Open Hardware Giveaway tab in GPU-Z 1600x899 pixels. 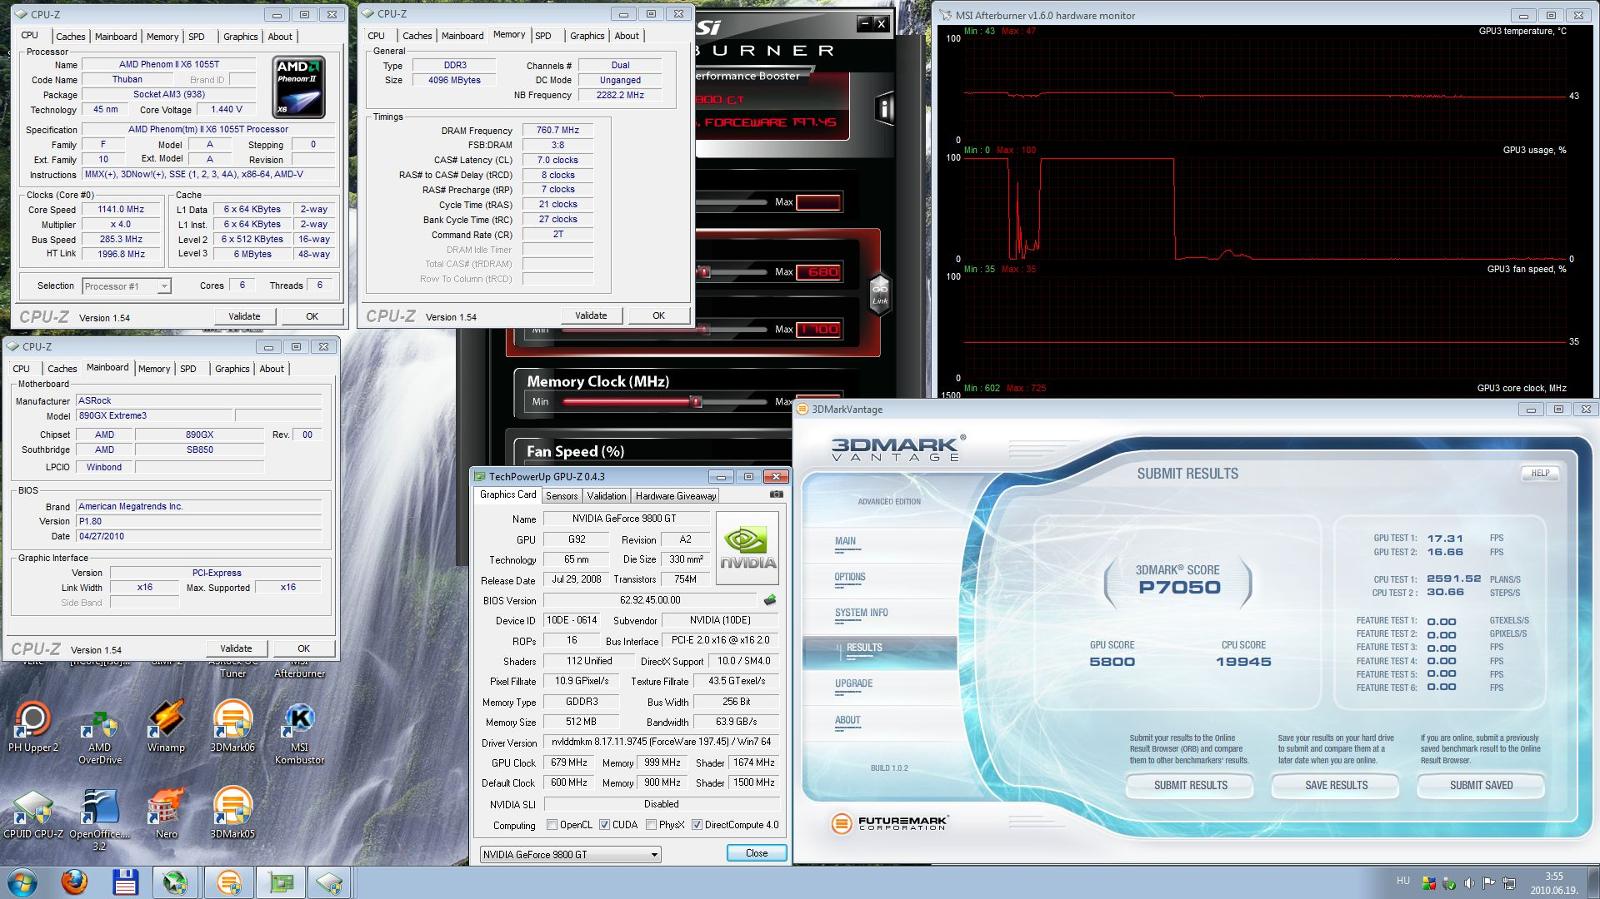[x=676, y=496]
